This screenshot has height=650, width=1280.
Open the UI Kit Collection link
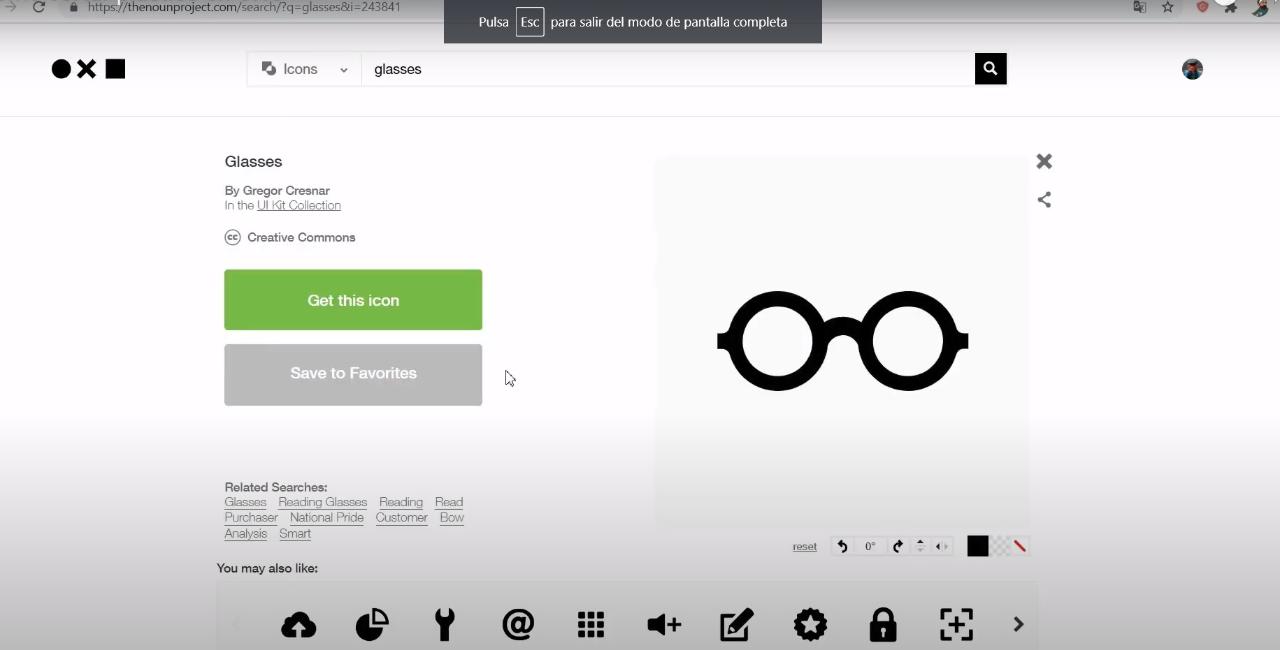[299, 205]
